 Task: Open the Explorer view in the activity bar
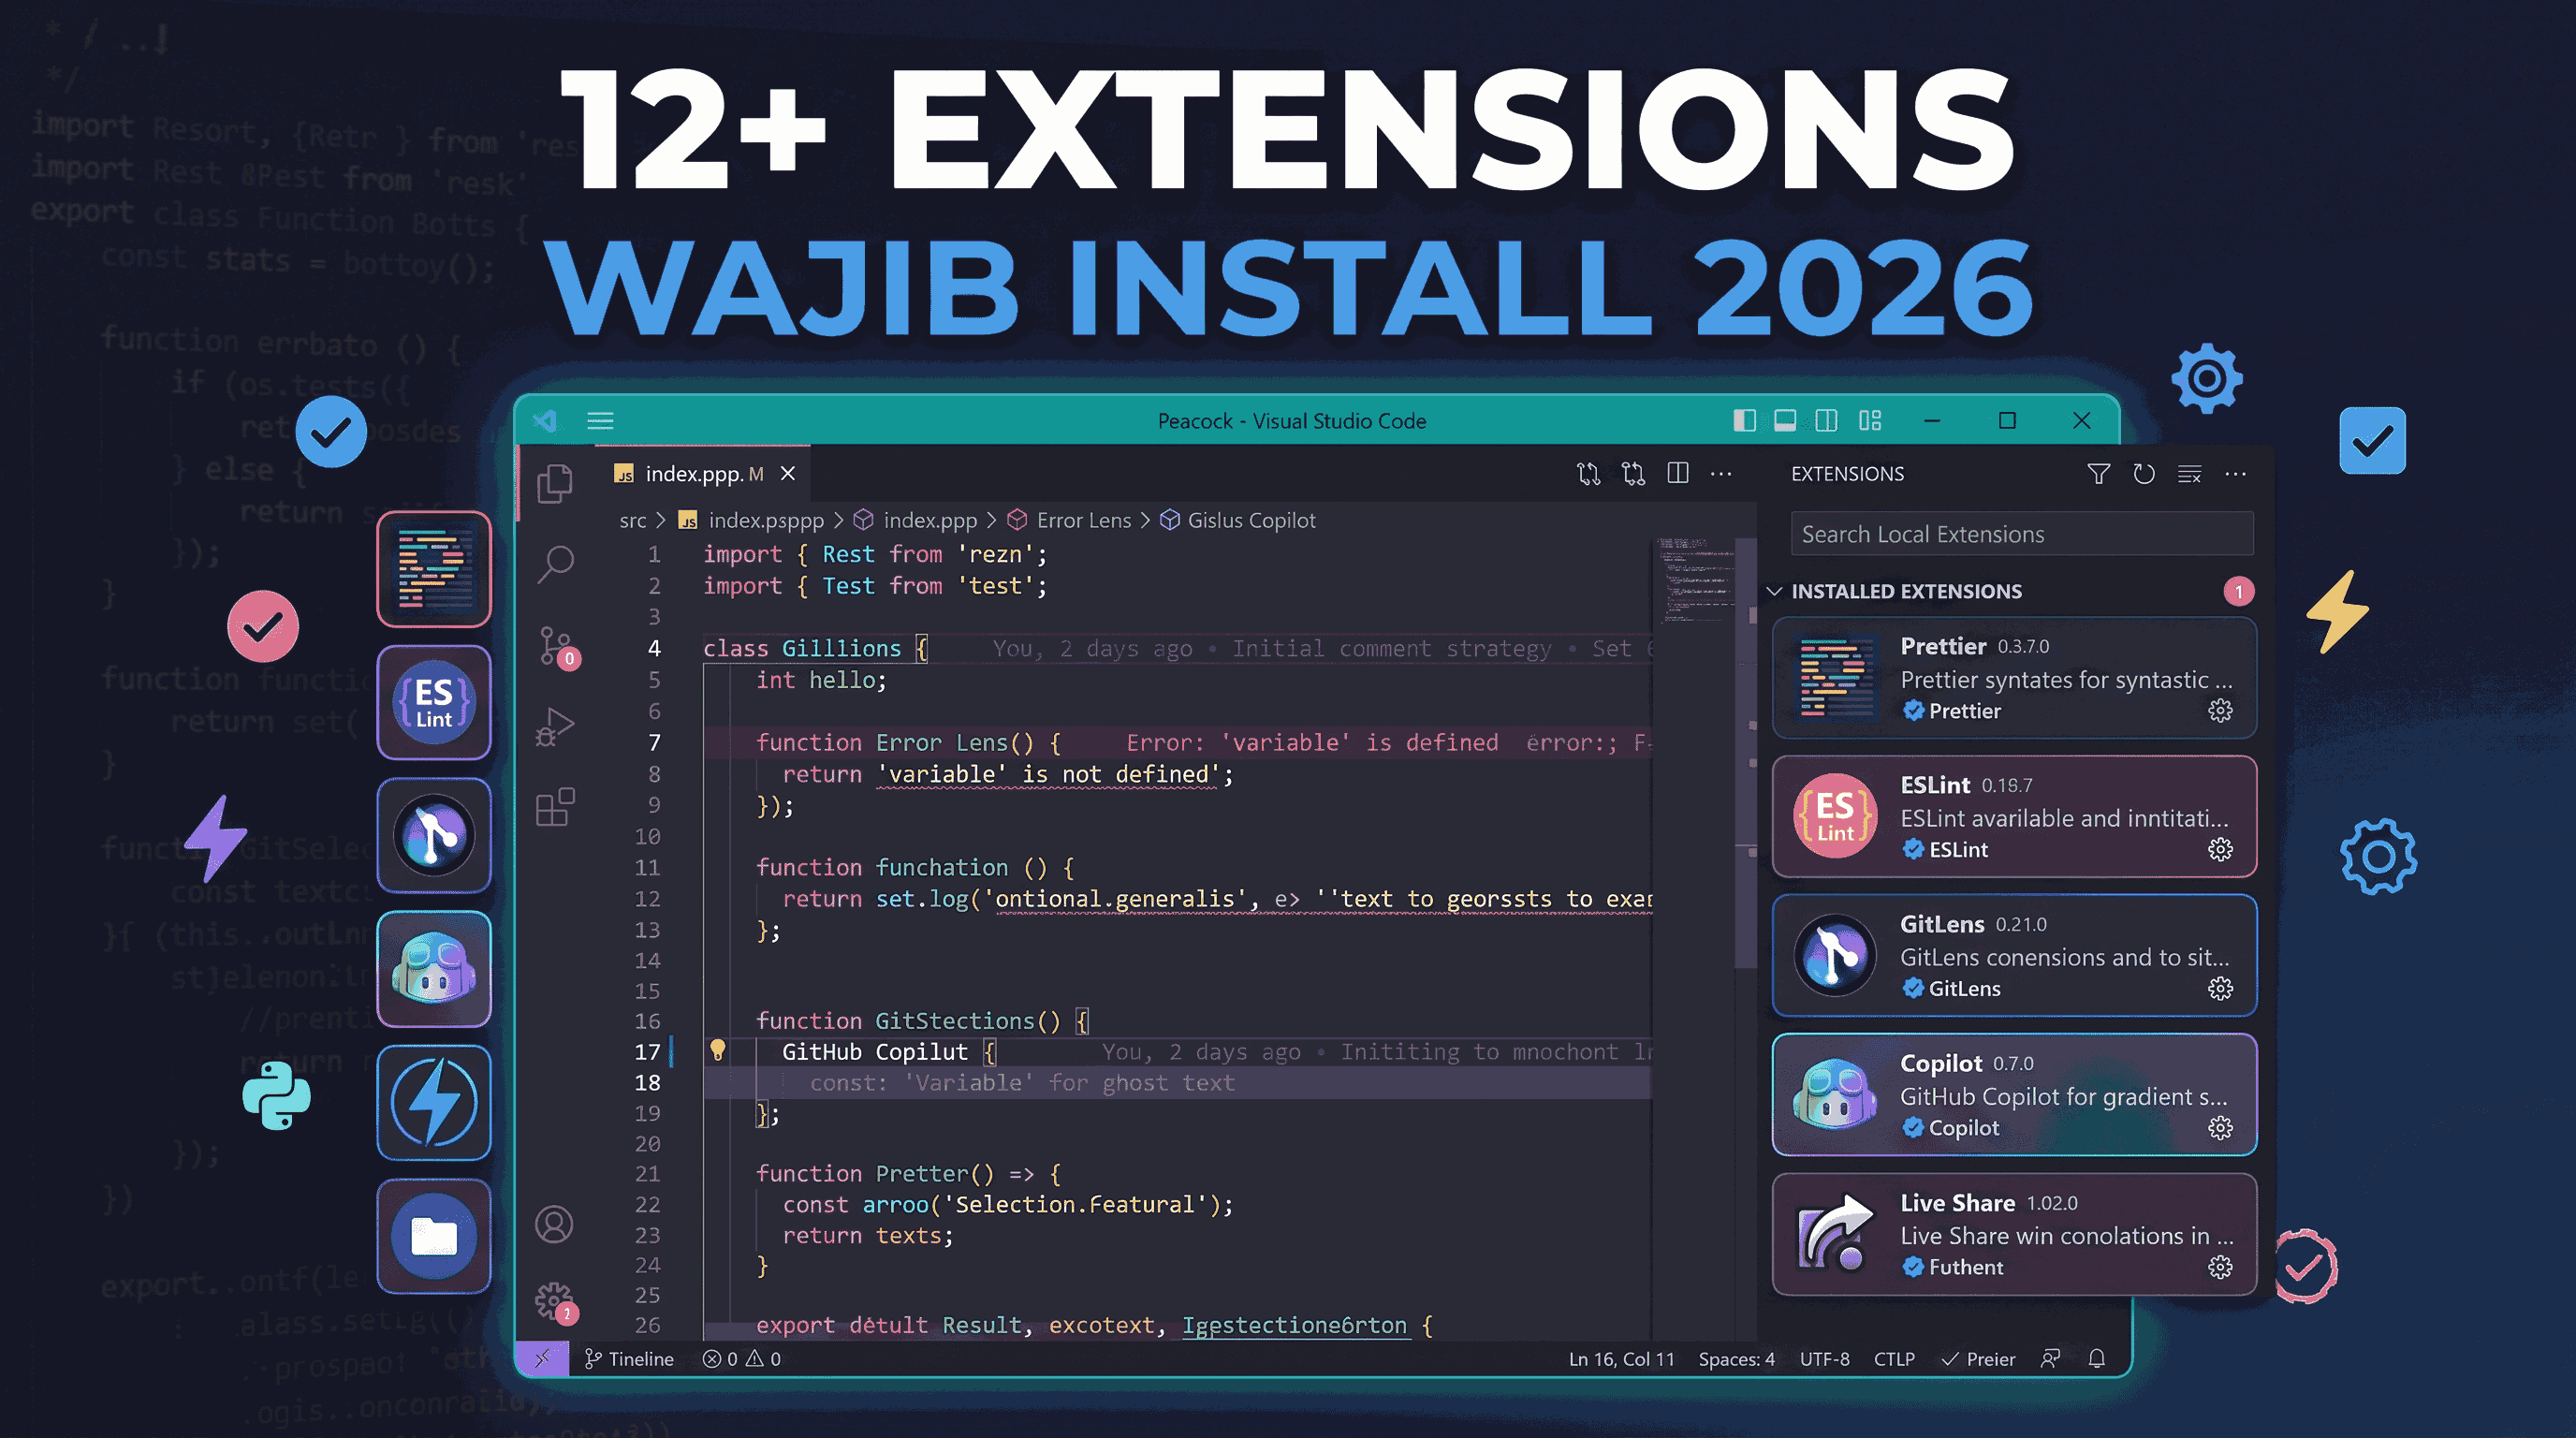[555, 483]
